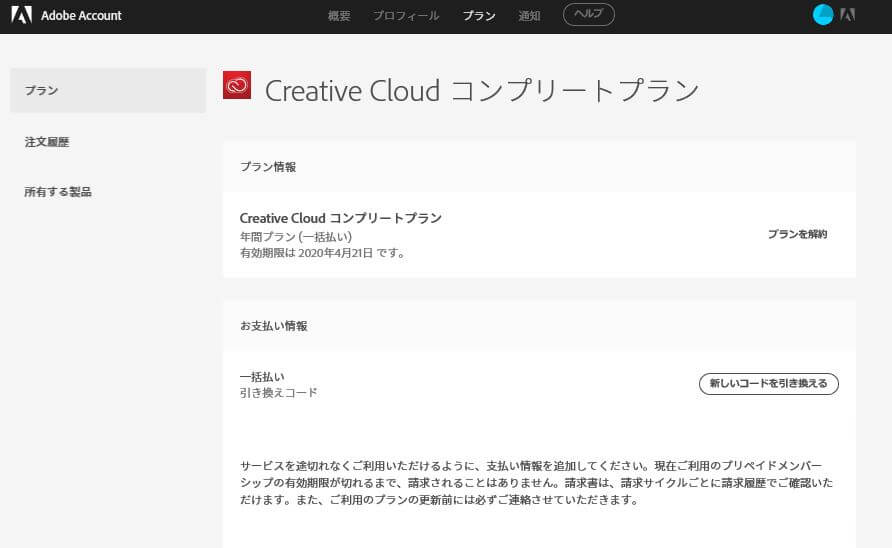Choose 所有する製品 in the left sidebar
892x548 pixels.
pos(58,192)
